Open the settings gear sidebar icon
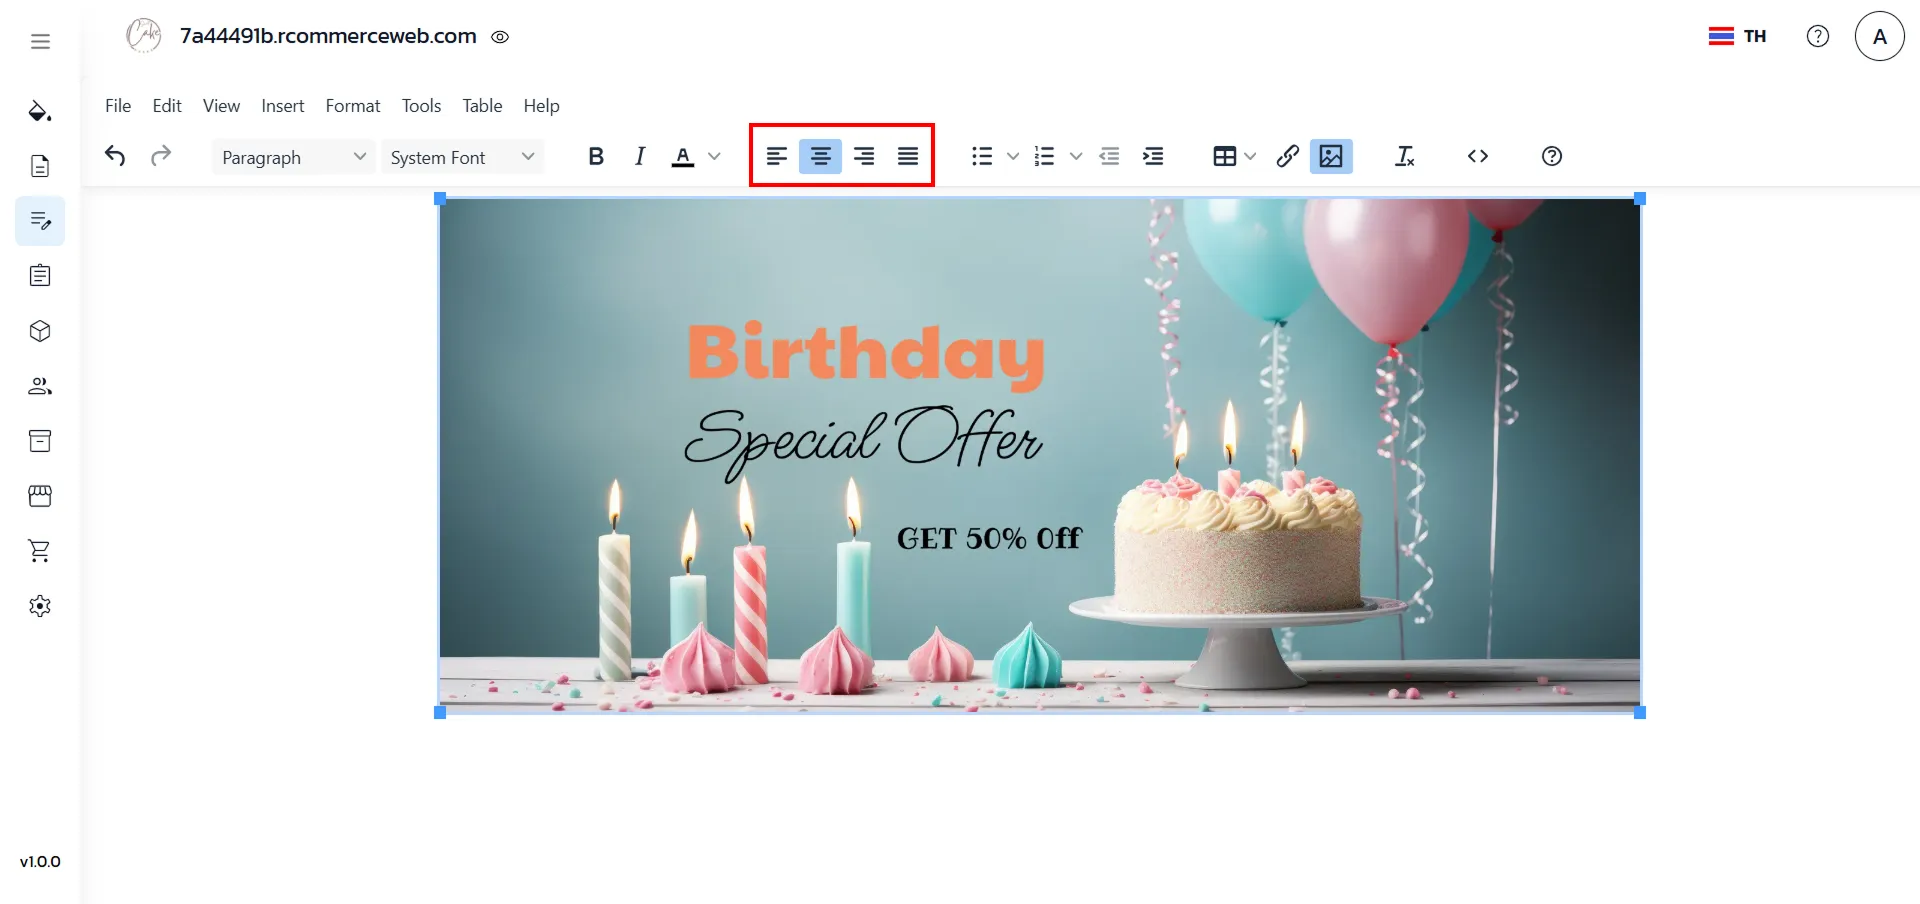The width and height of the screenshot is (1920, 904). pos(40,606)
